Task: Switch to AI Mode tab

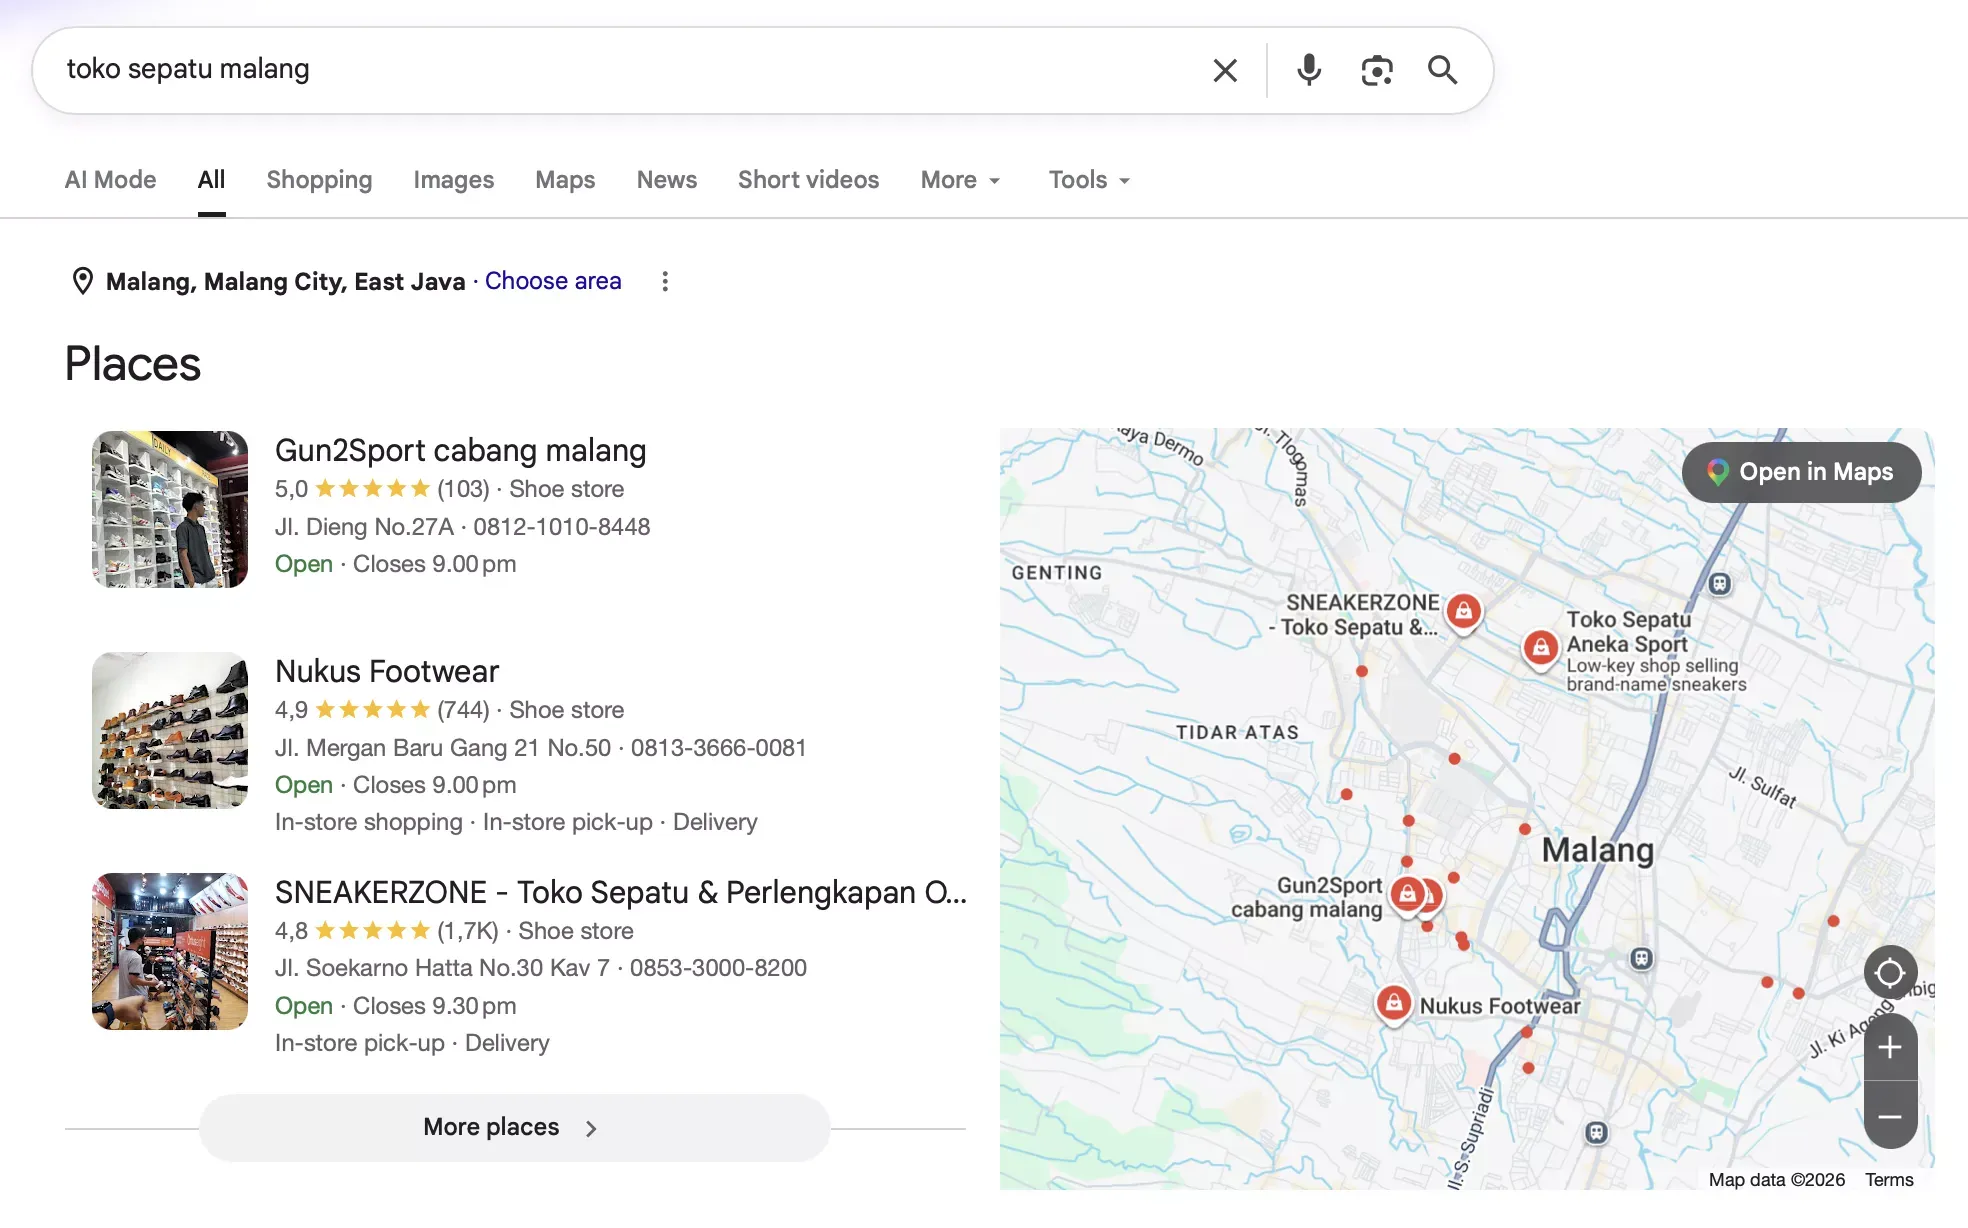Action: (x=110, y=180)
